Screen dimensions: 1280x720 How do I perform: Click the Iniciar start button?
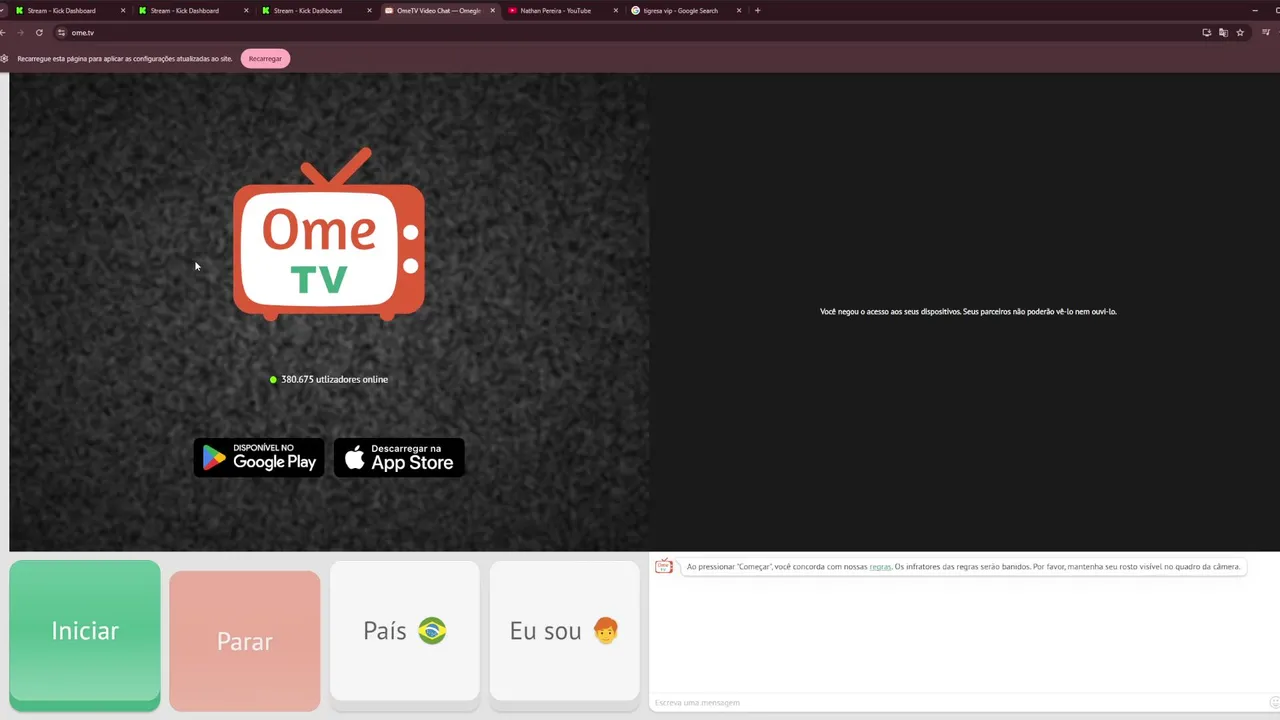(85, 635)
